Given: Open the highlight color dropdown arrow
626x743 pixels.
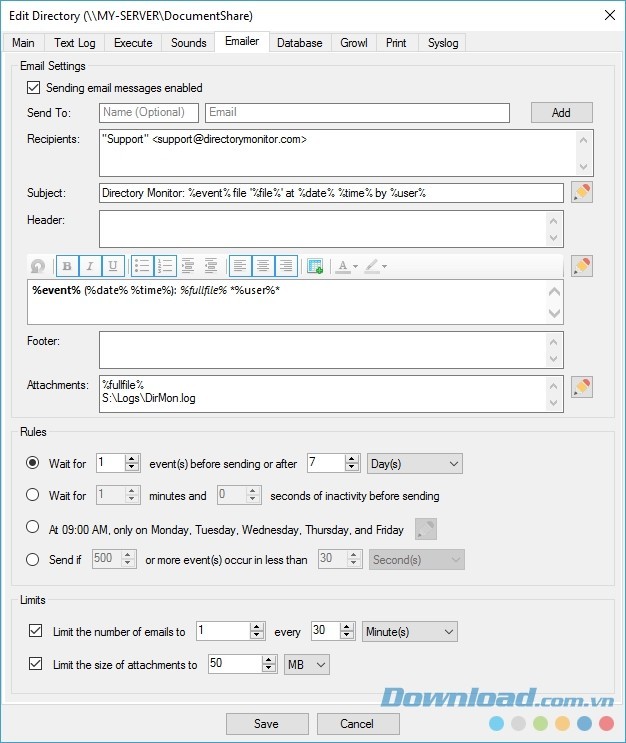Looking at the screenshot, I should point(384,266).
